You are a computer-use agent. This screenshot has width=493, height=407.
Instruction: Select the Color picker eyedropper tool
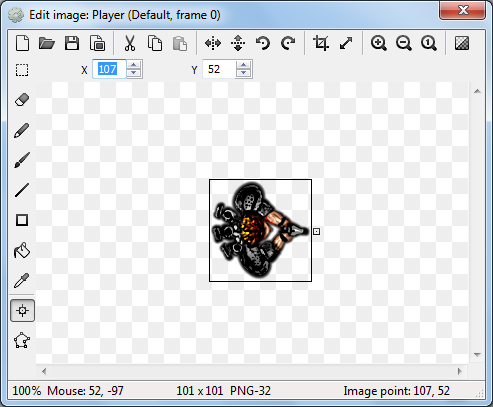[x=22, y=280]
